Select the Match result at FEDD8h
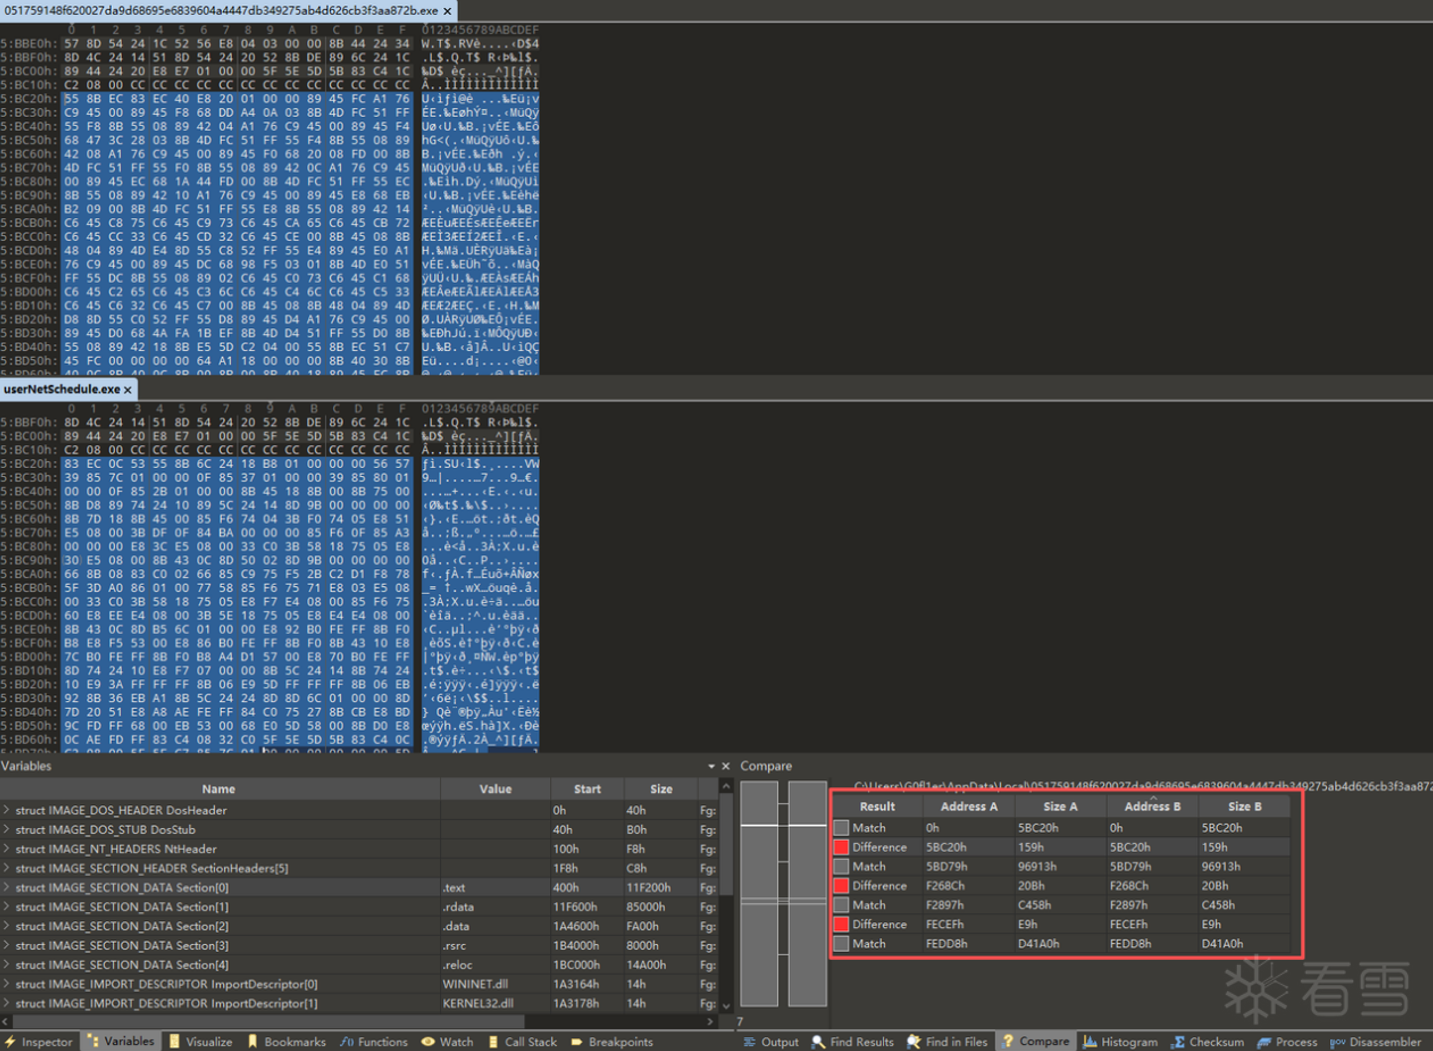Viewport: 1433px width, 1051px height. click(1061, 943)
